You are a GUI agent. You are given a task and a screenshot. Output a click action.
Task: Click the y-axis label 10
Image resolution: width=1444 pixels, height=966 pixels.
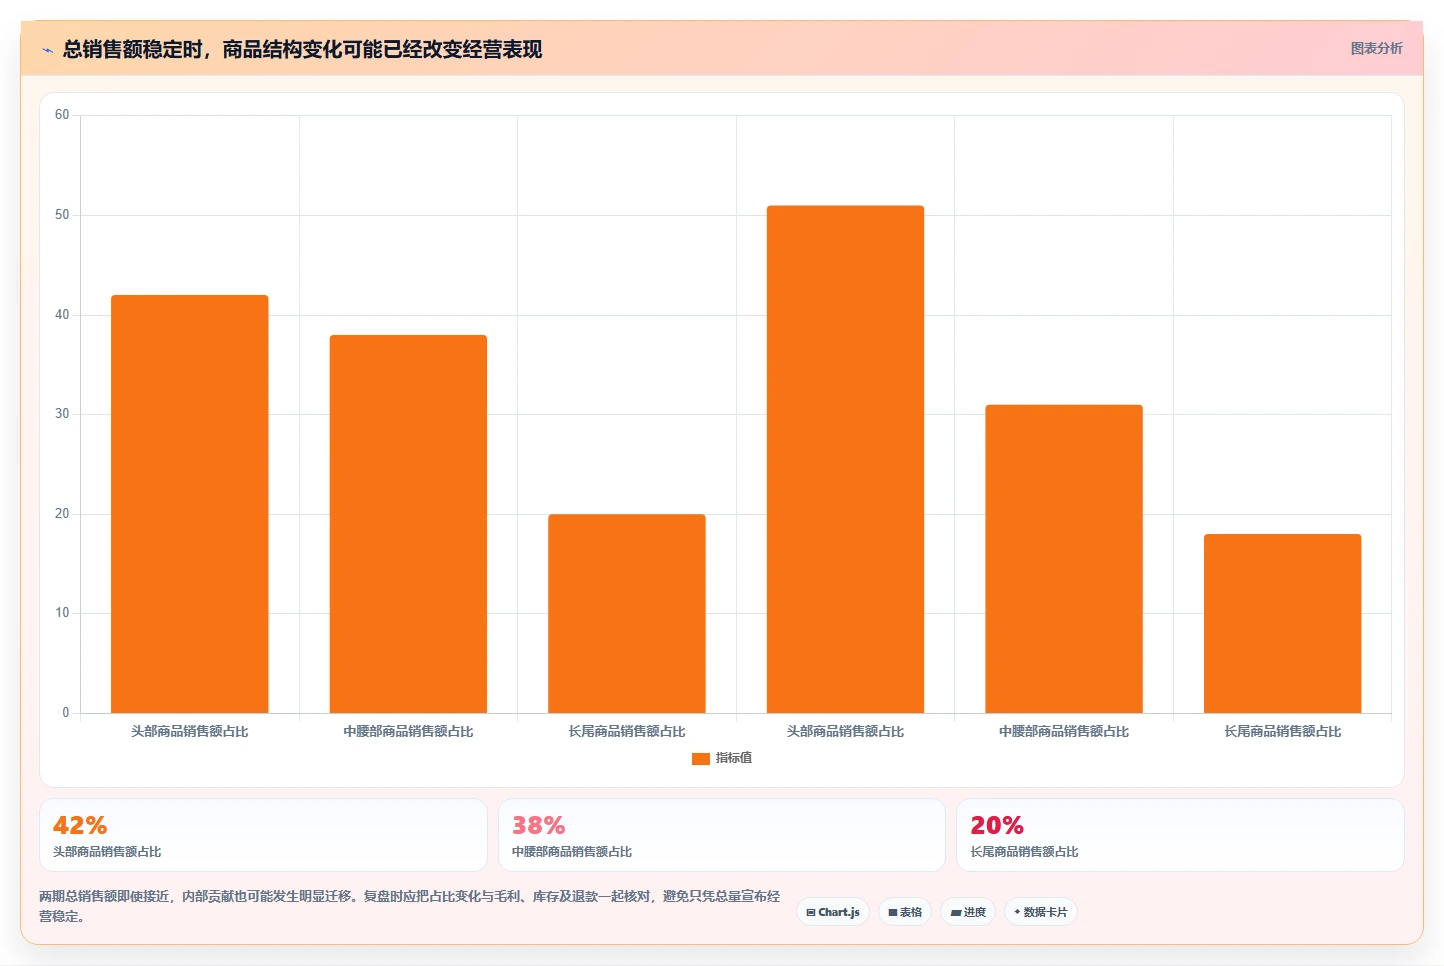coord(62,613)
